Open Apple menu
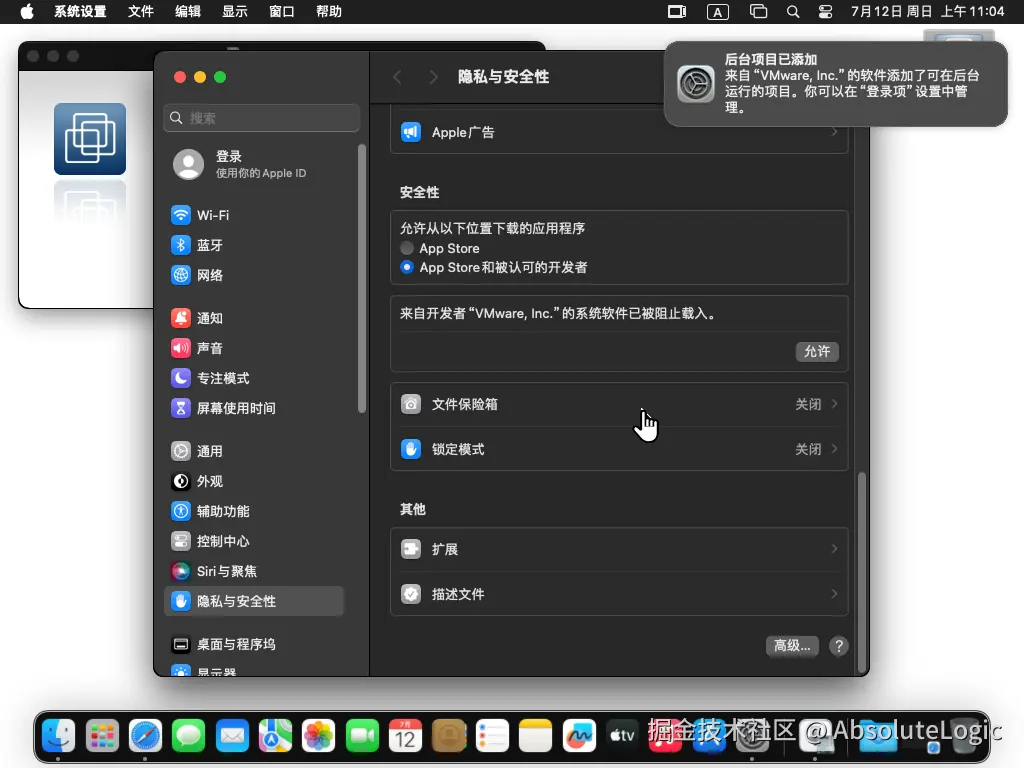Screen dimensions: 1024x768 pyautogui.click(x=27, y=12)
